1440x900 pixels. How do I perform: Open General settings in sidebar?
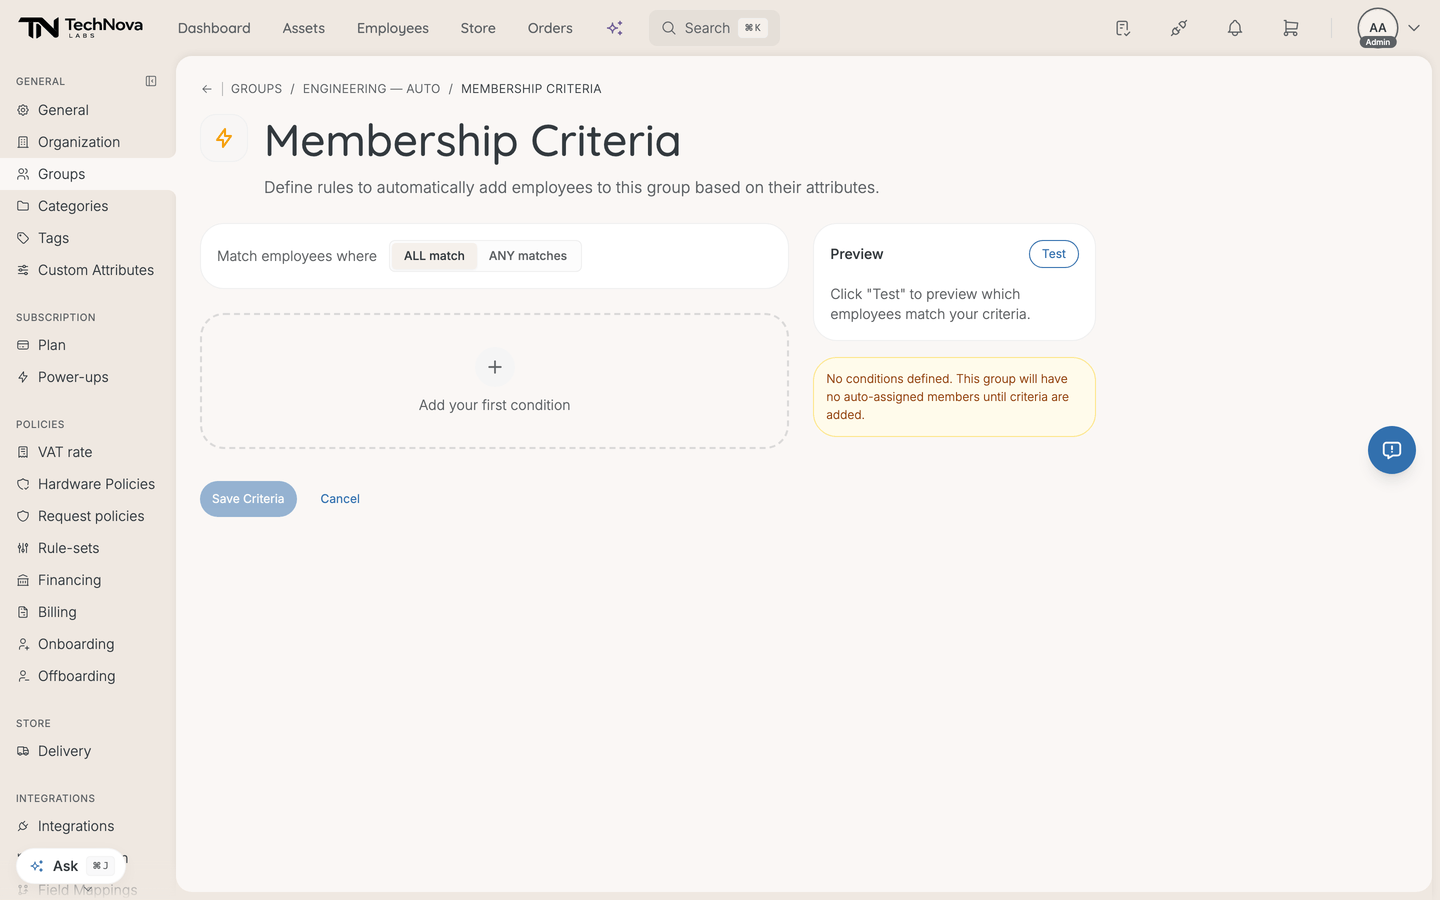tap(88, 110)
